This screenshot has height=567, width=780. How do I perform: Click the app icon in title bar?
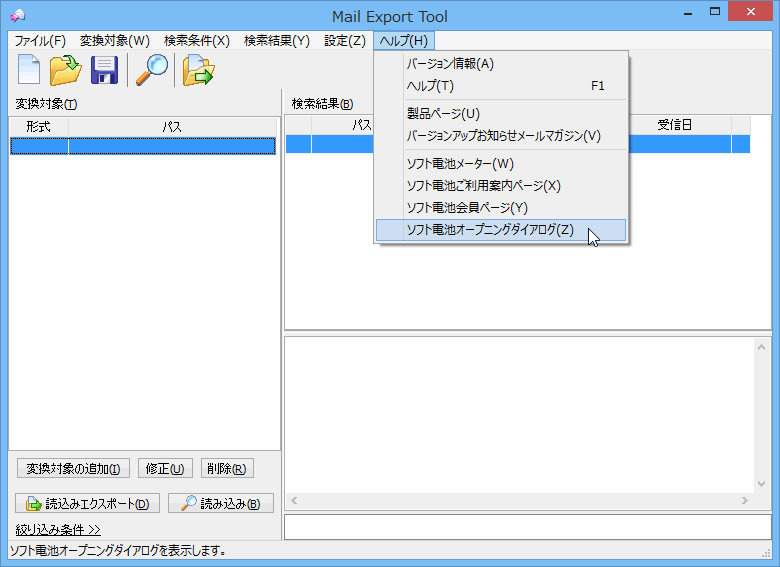pos(17,16)
